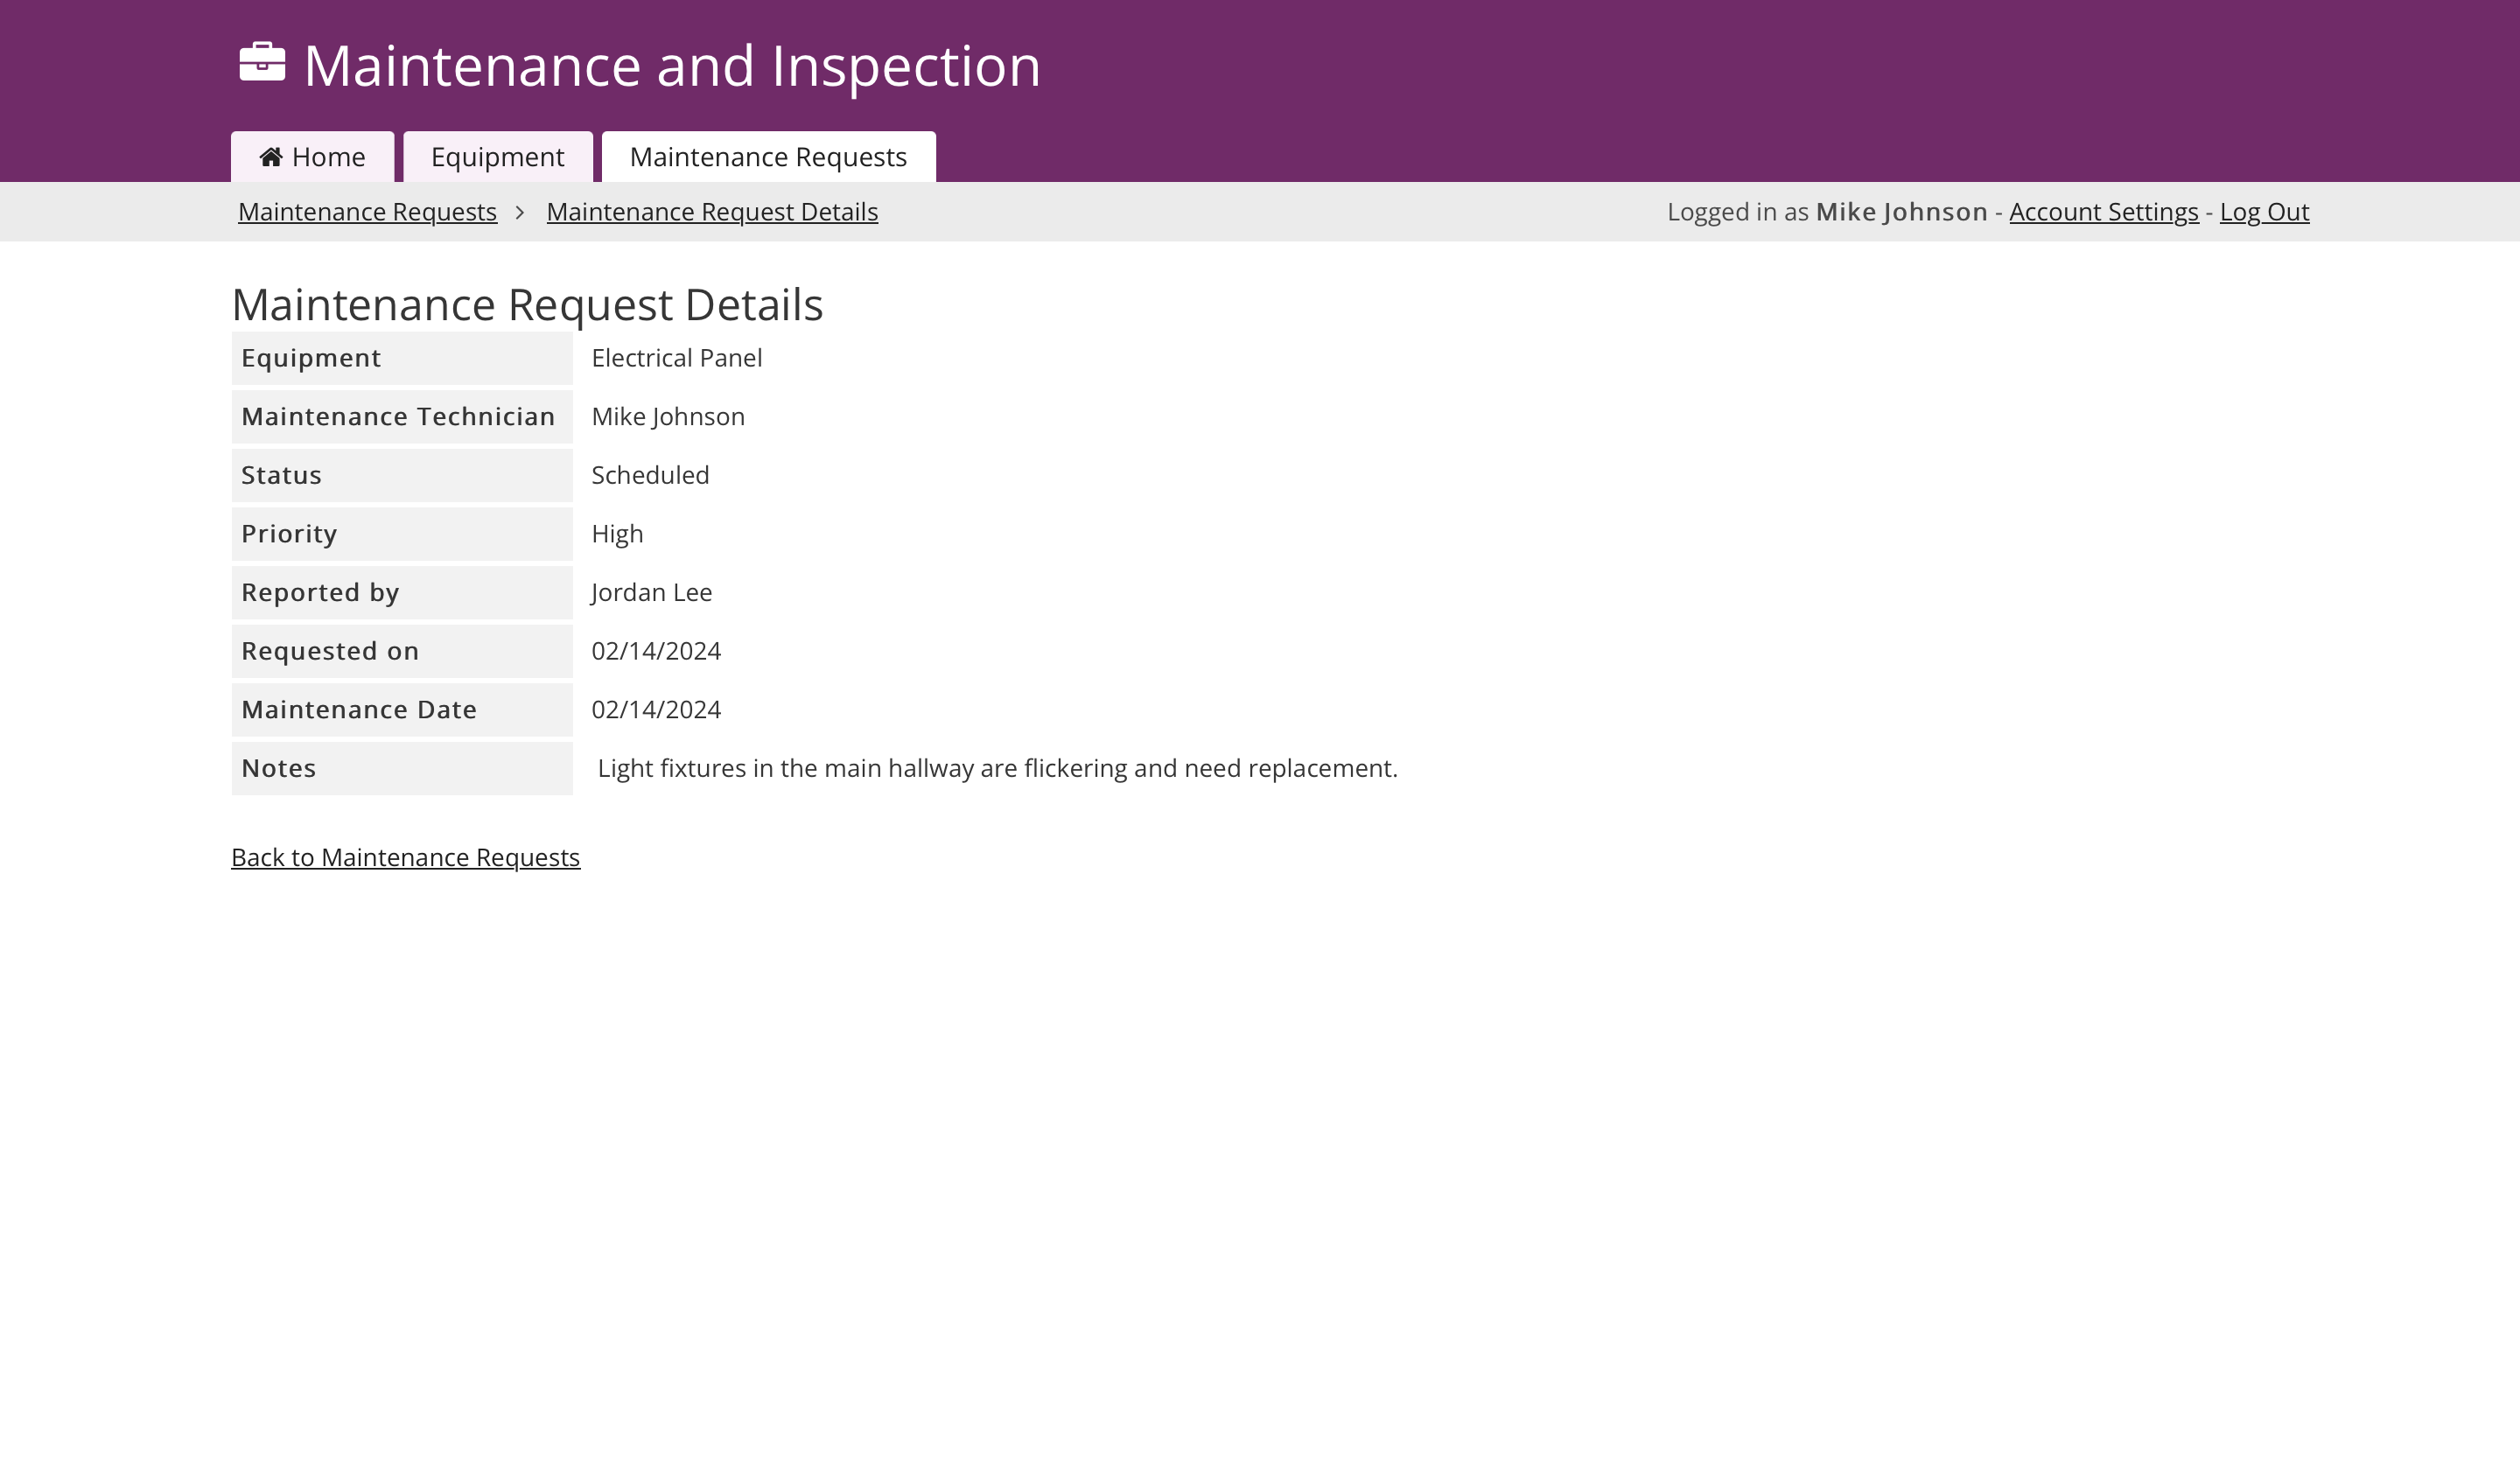Go back to Maintenance Requests list
The image size is (2520, 1482).
405,857
